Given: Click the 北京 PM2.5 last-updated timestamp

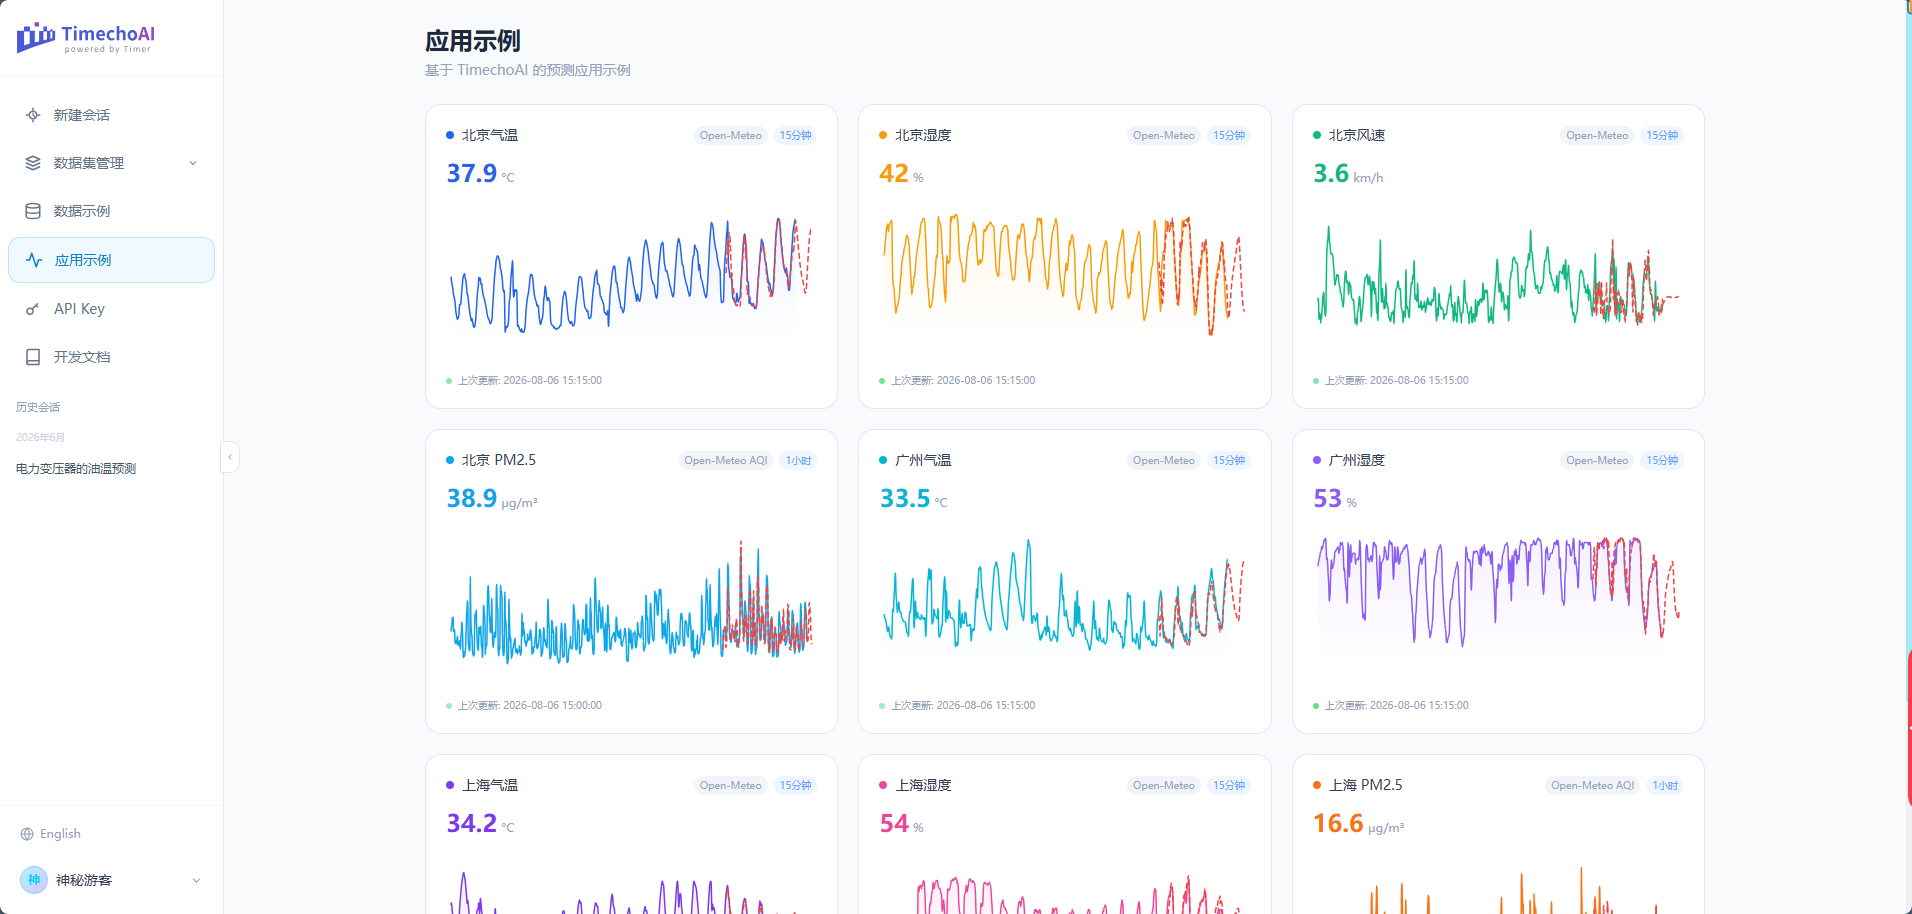Looking at the screenshot, I should [530, 706].
